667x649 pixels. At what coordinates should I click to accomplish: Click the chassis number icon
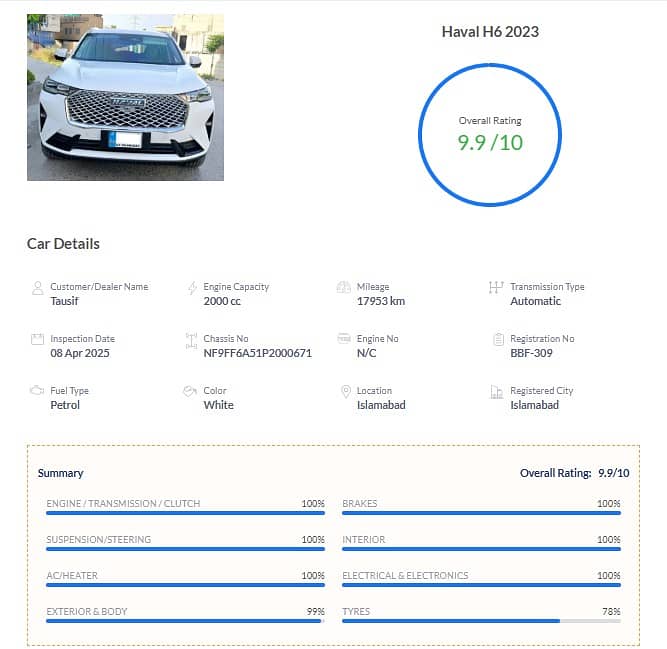[191, 341]
